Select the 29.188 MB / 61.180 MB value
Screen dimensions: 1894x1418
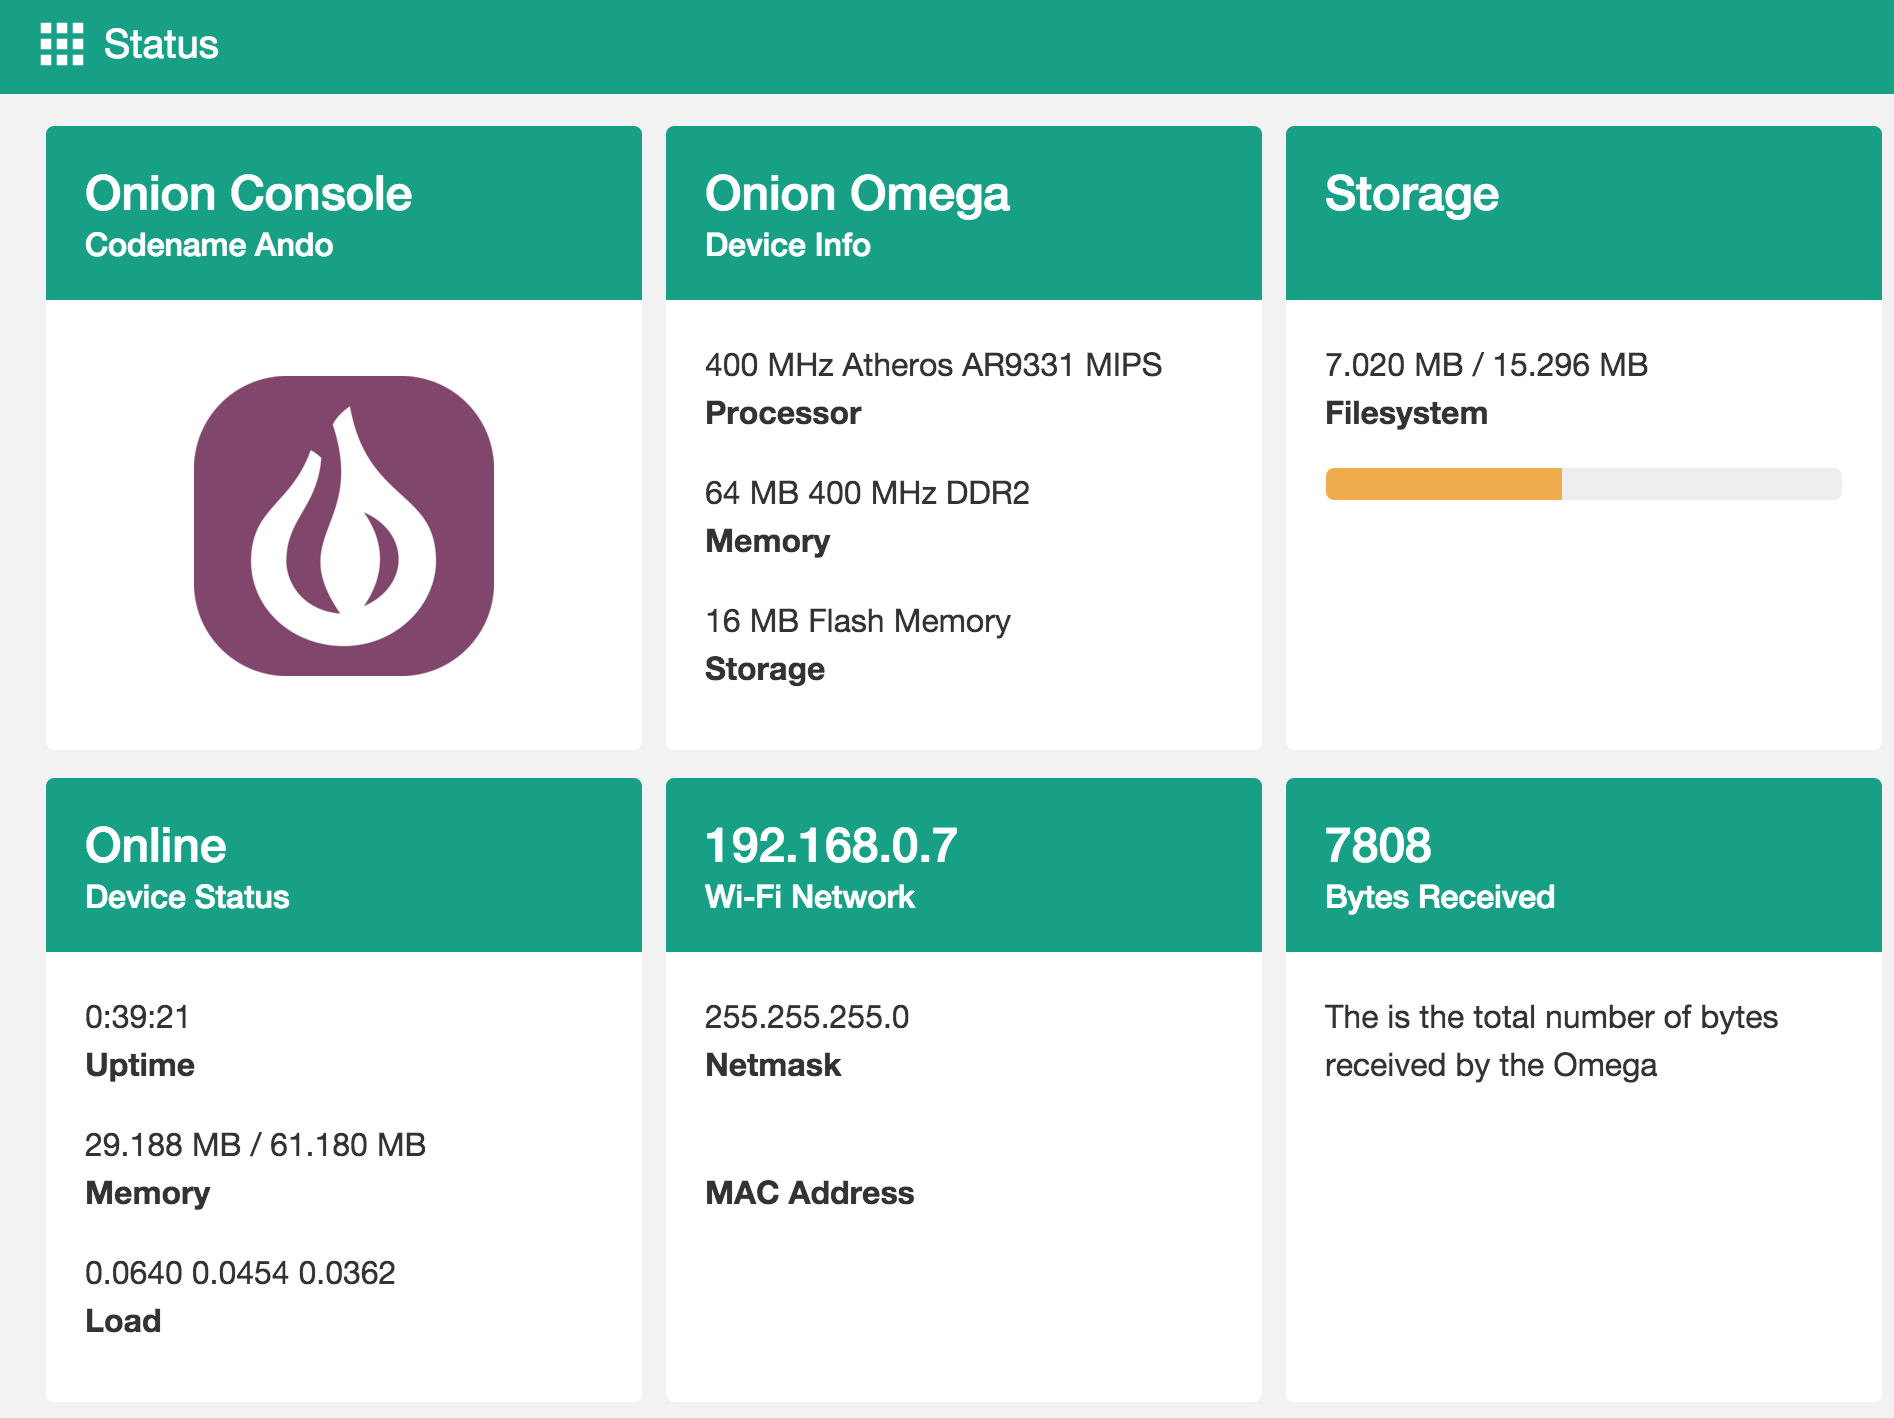point(255,1145)
